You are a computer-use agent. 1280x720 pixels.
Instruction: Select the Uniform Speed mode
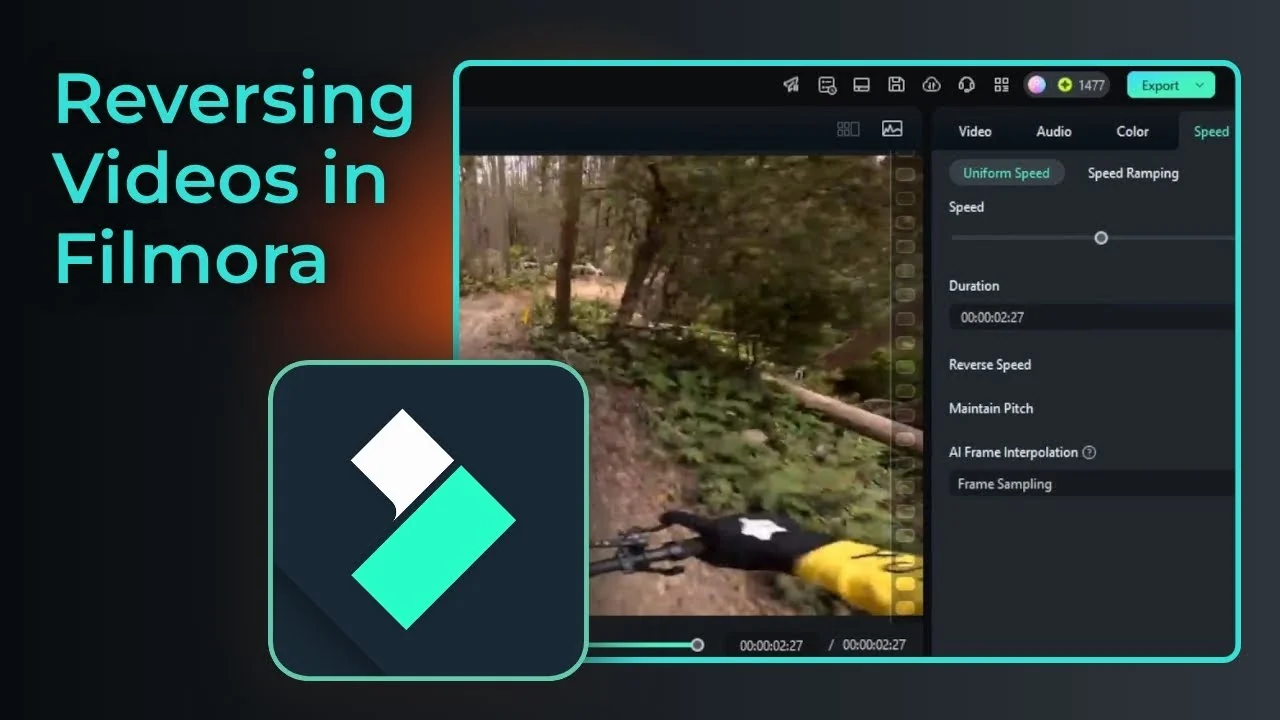tap(1006, 172)
